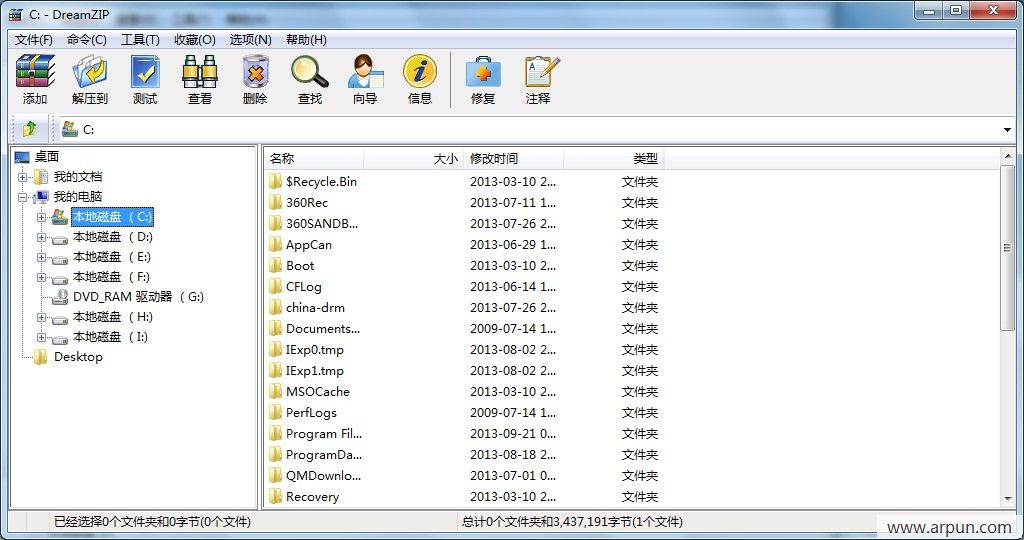Expand the 我的文档 tree node
This screenshot has width=1024, height=540.
(22, 177)
